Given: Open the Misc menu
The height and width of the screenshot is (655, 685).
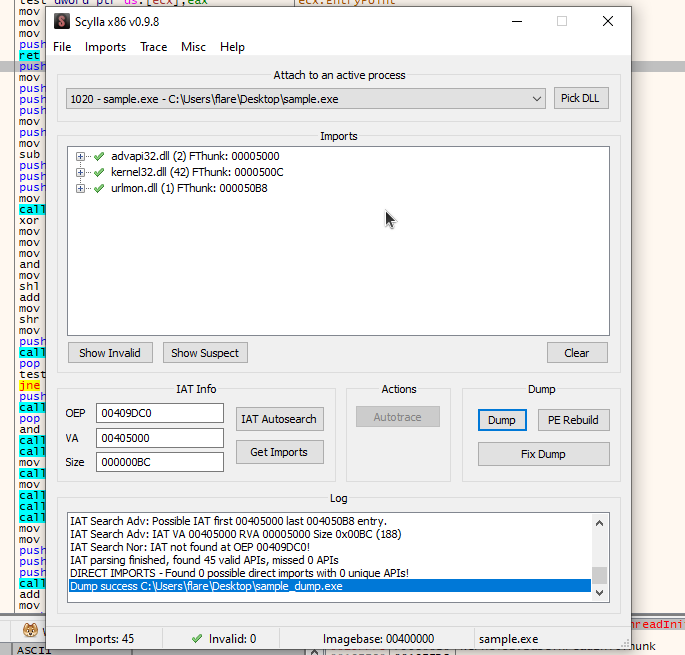Looking at the screenshot, I should pyautogui.click(x=194, y=47).
